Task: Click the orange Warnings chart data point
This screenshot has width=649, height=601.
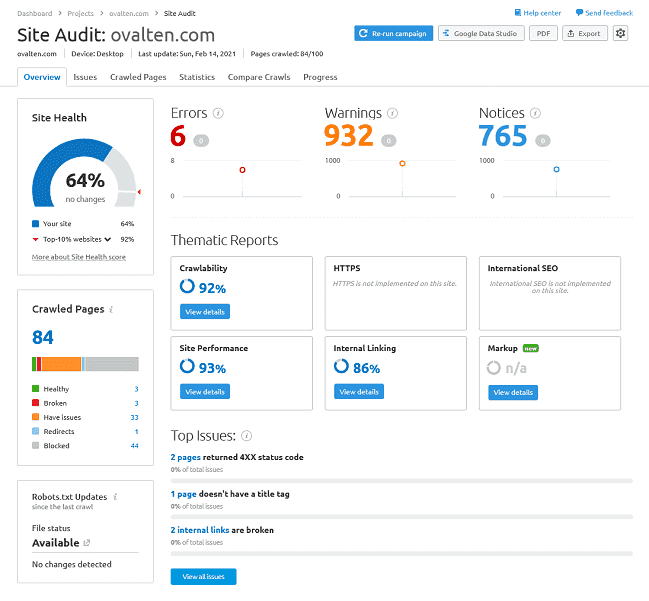Action: (x=402, y=163)
